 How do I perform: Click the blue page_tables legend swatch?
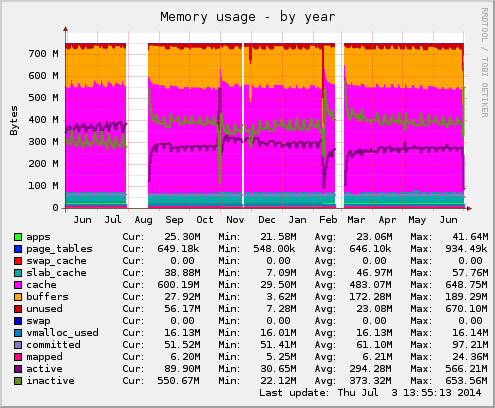[x=18, y=249]
